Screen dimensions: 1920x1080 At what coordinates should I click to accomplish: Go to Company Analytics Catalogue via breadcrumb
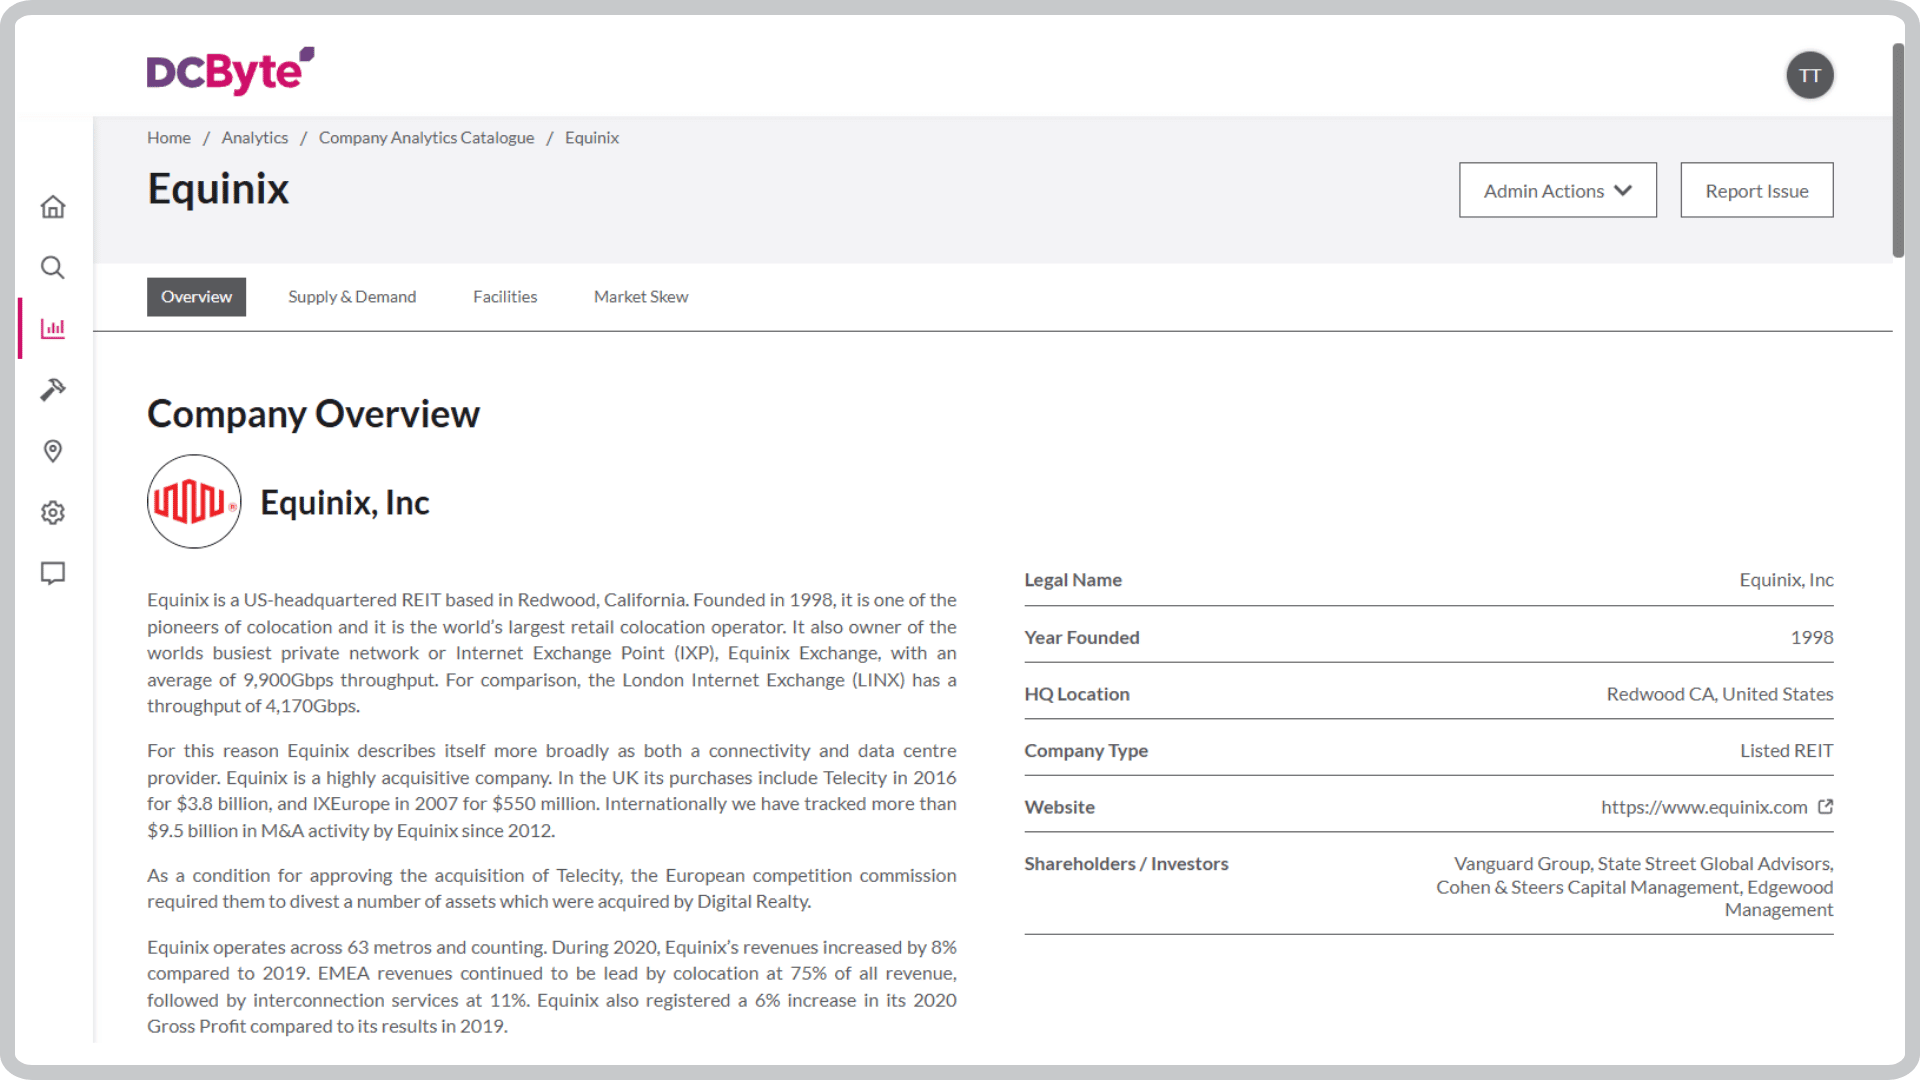[x=426, y=137]
